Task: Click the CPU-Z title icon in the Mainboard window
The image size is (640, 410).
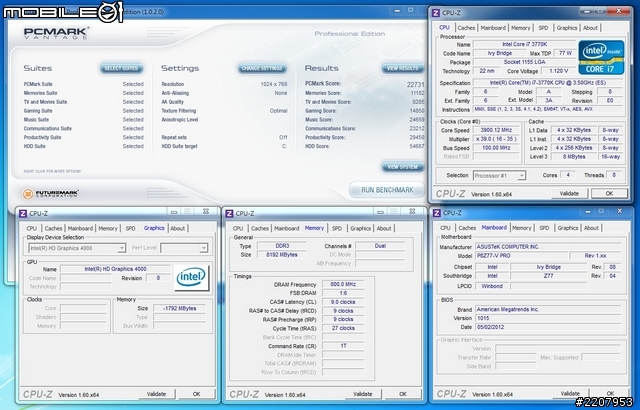Action: (x=437, y=213)
